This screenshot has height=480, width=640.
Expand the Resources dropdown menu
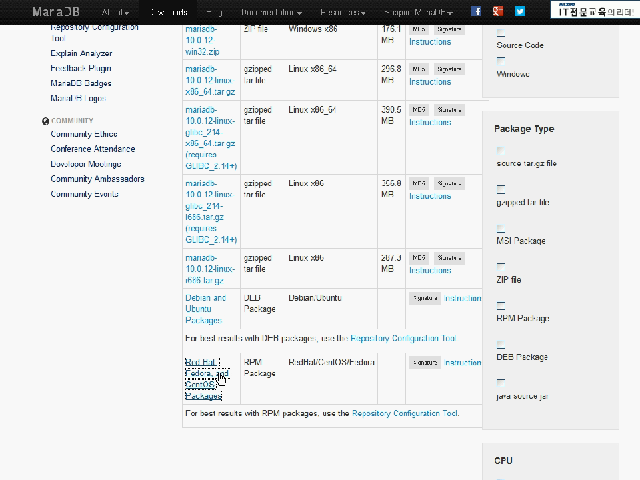click(x=343, y=12)
